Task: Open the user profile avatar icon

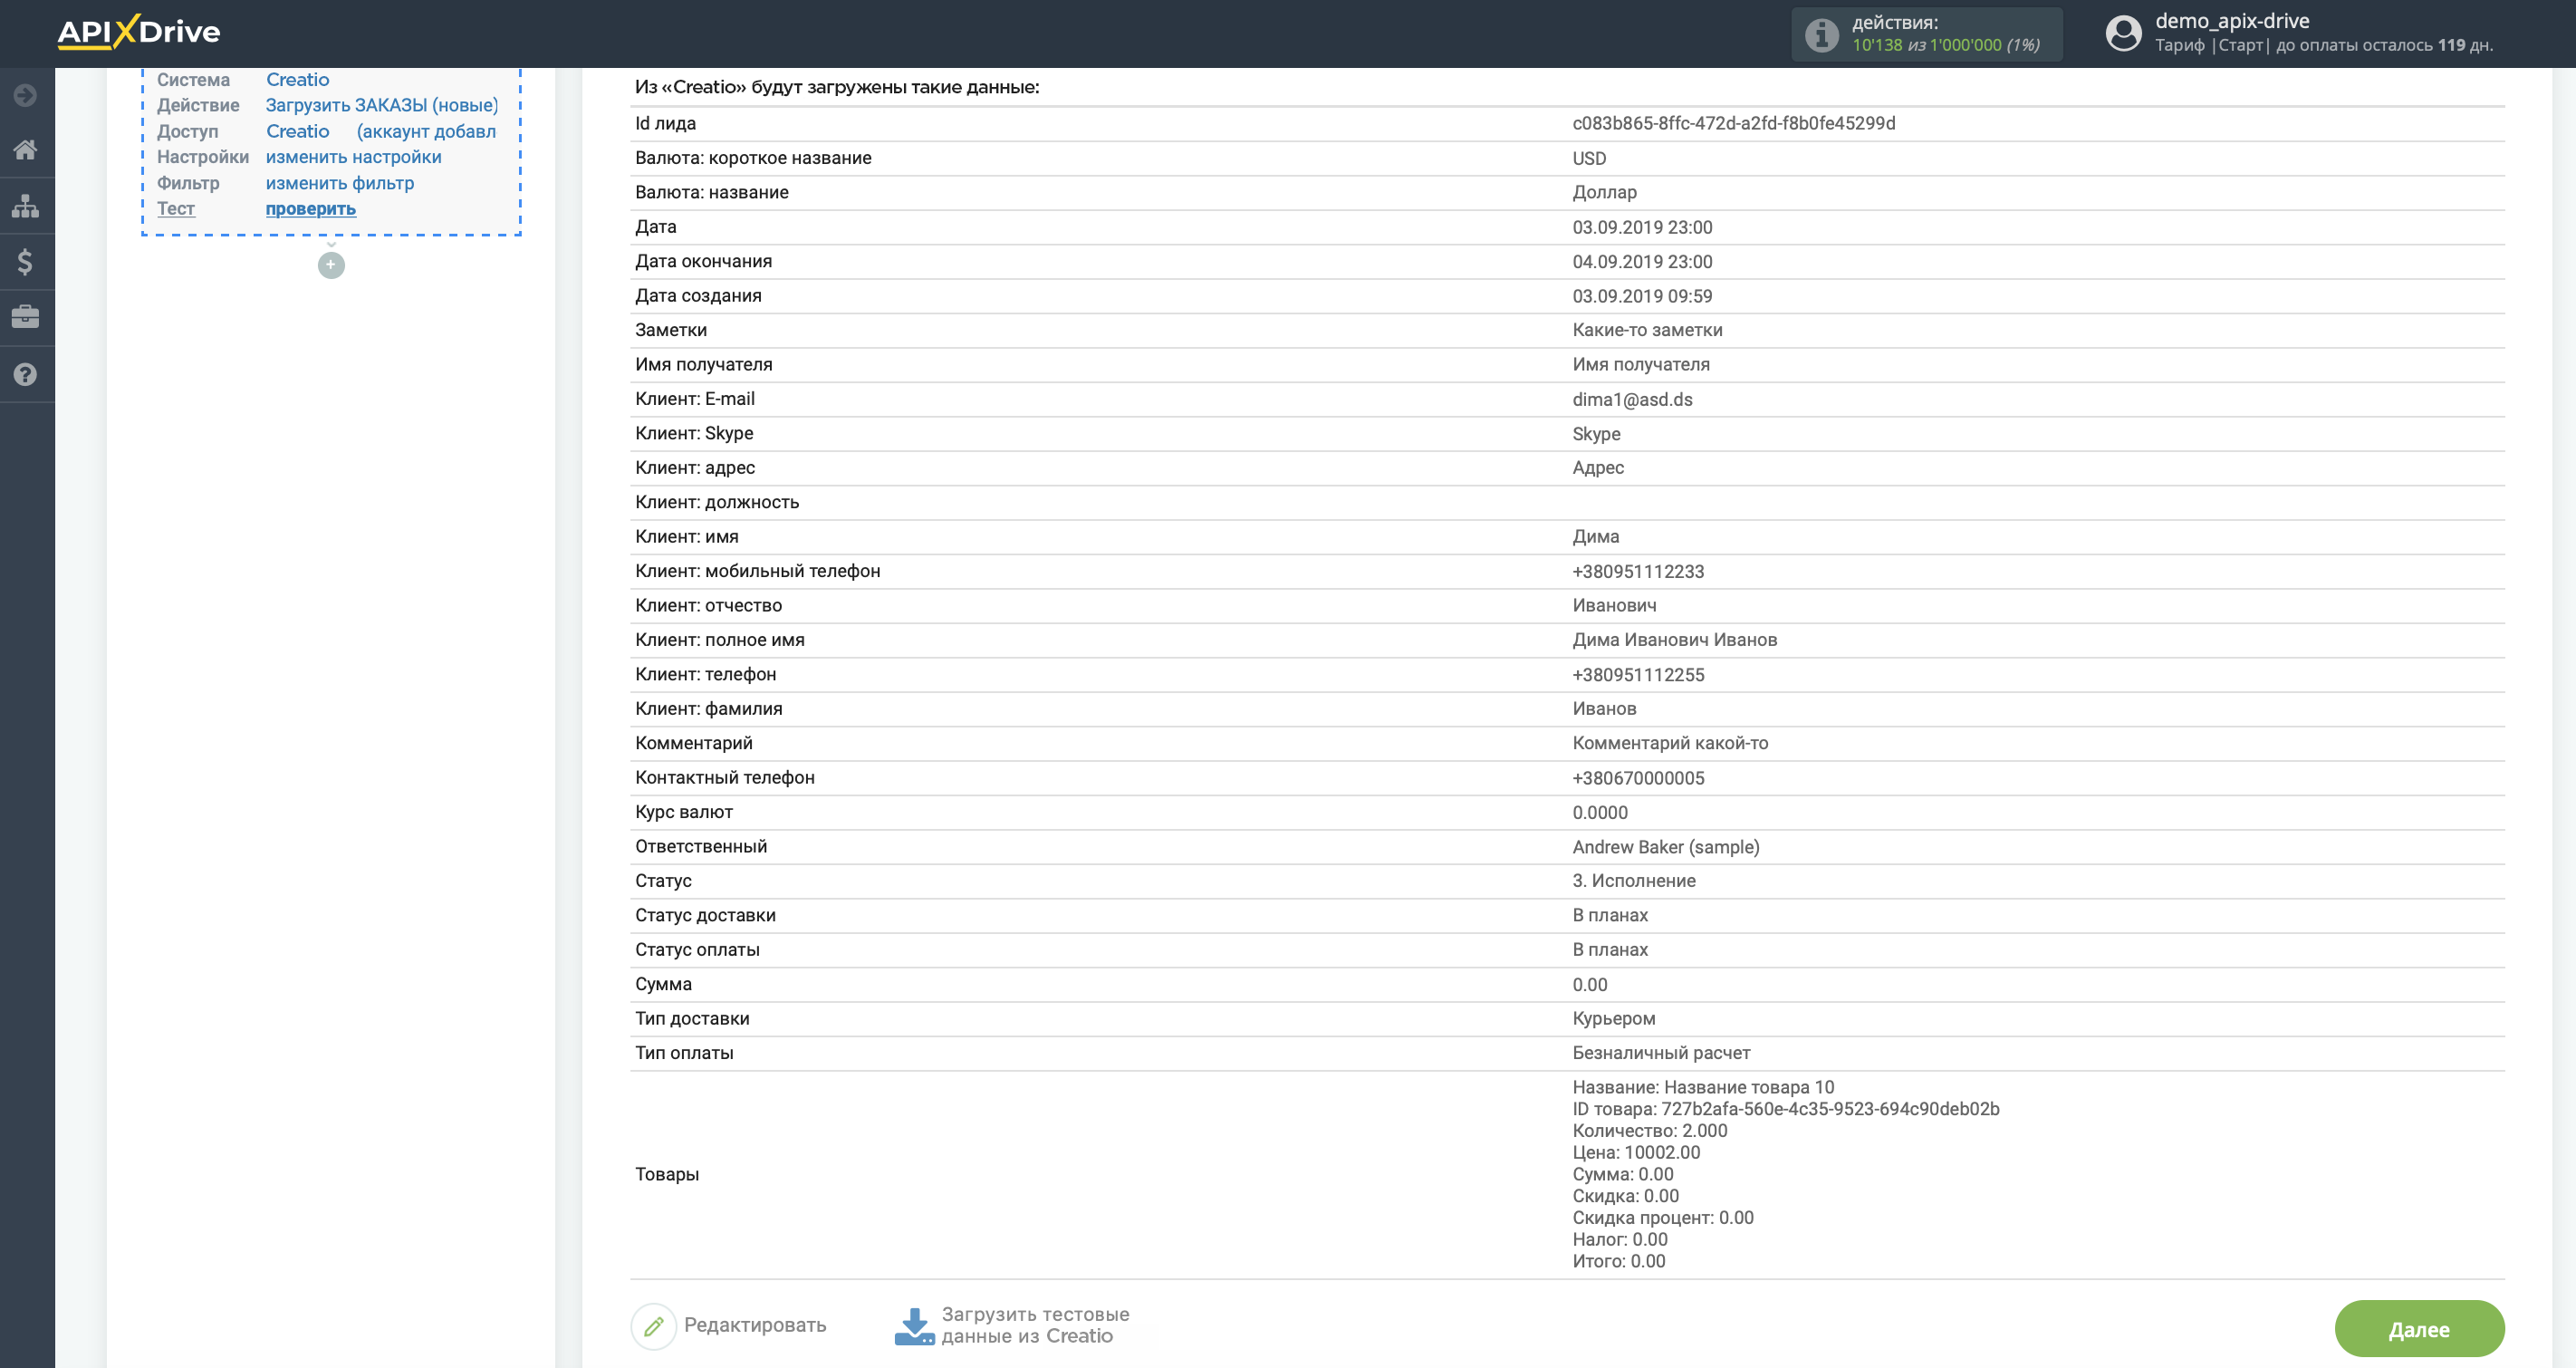Action: [2123, 33]
